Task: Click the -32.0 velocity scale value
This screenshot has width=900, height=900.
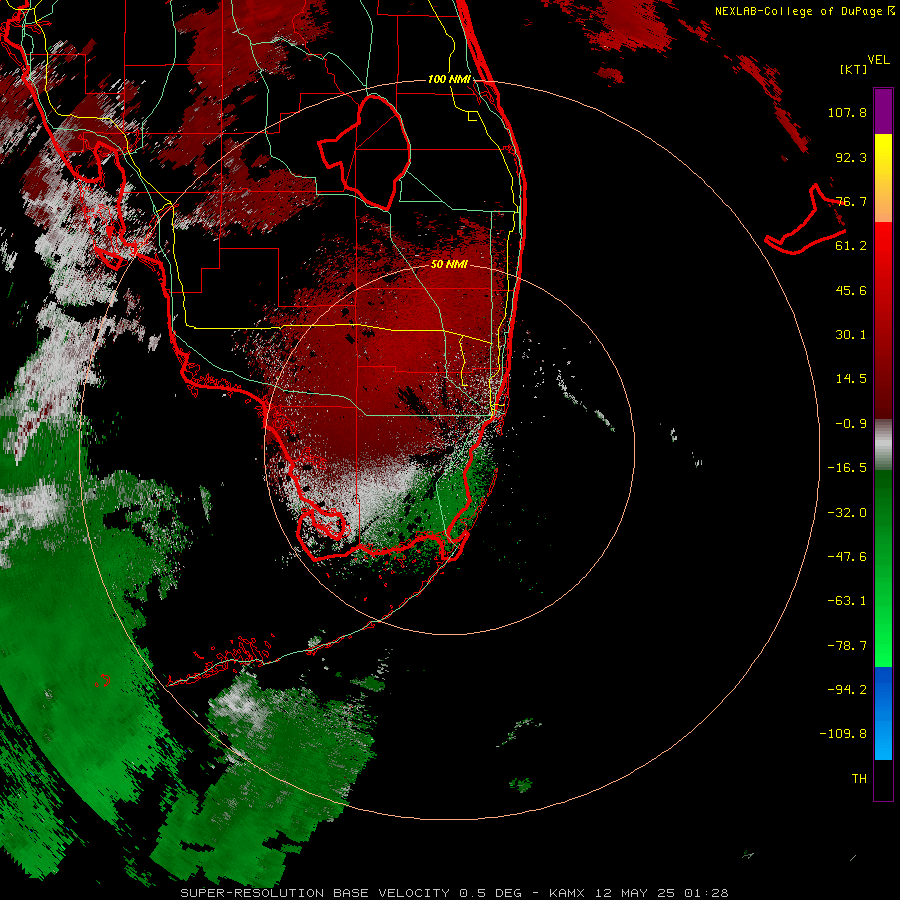Action: 847,513
